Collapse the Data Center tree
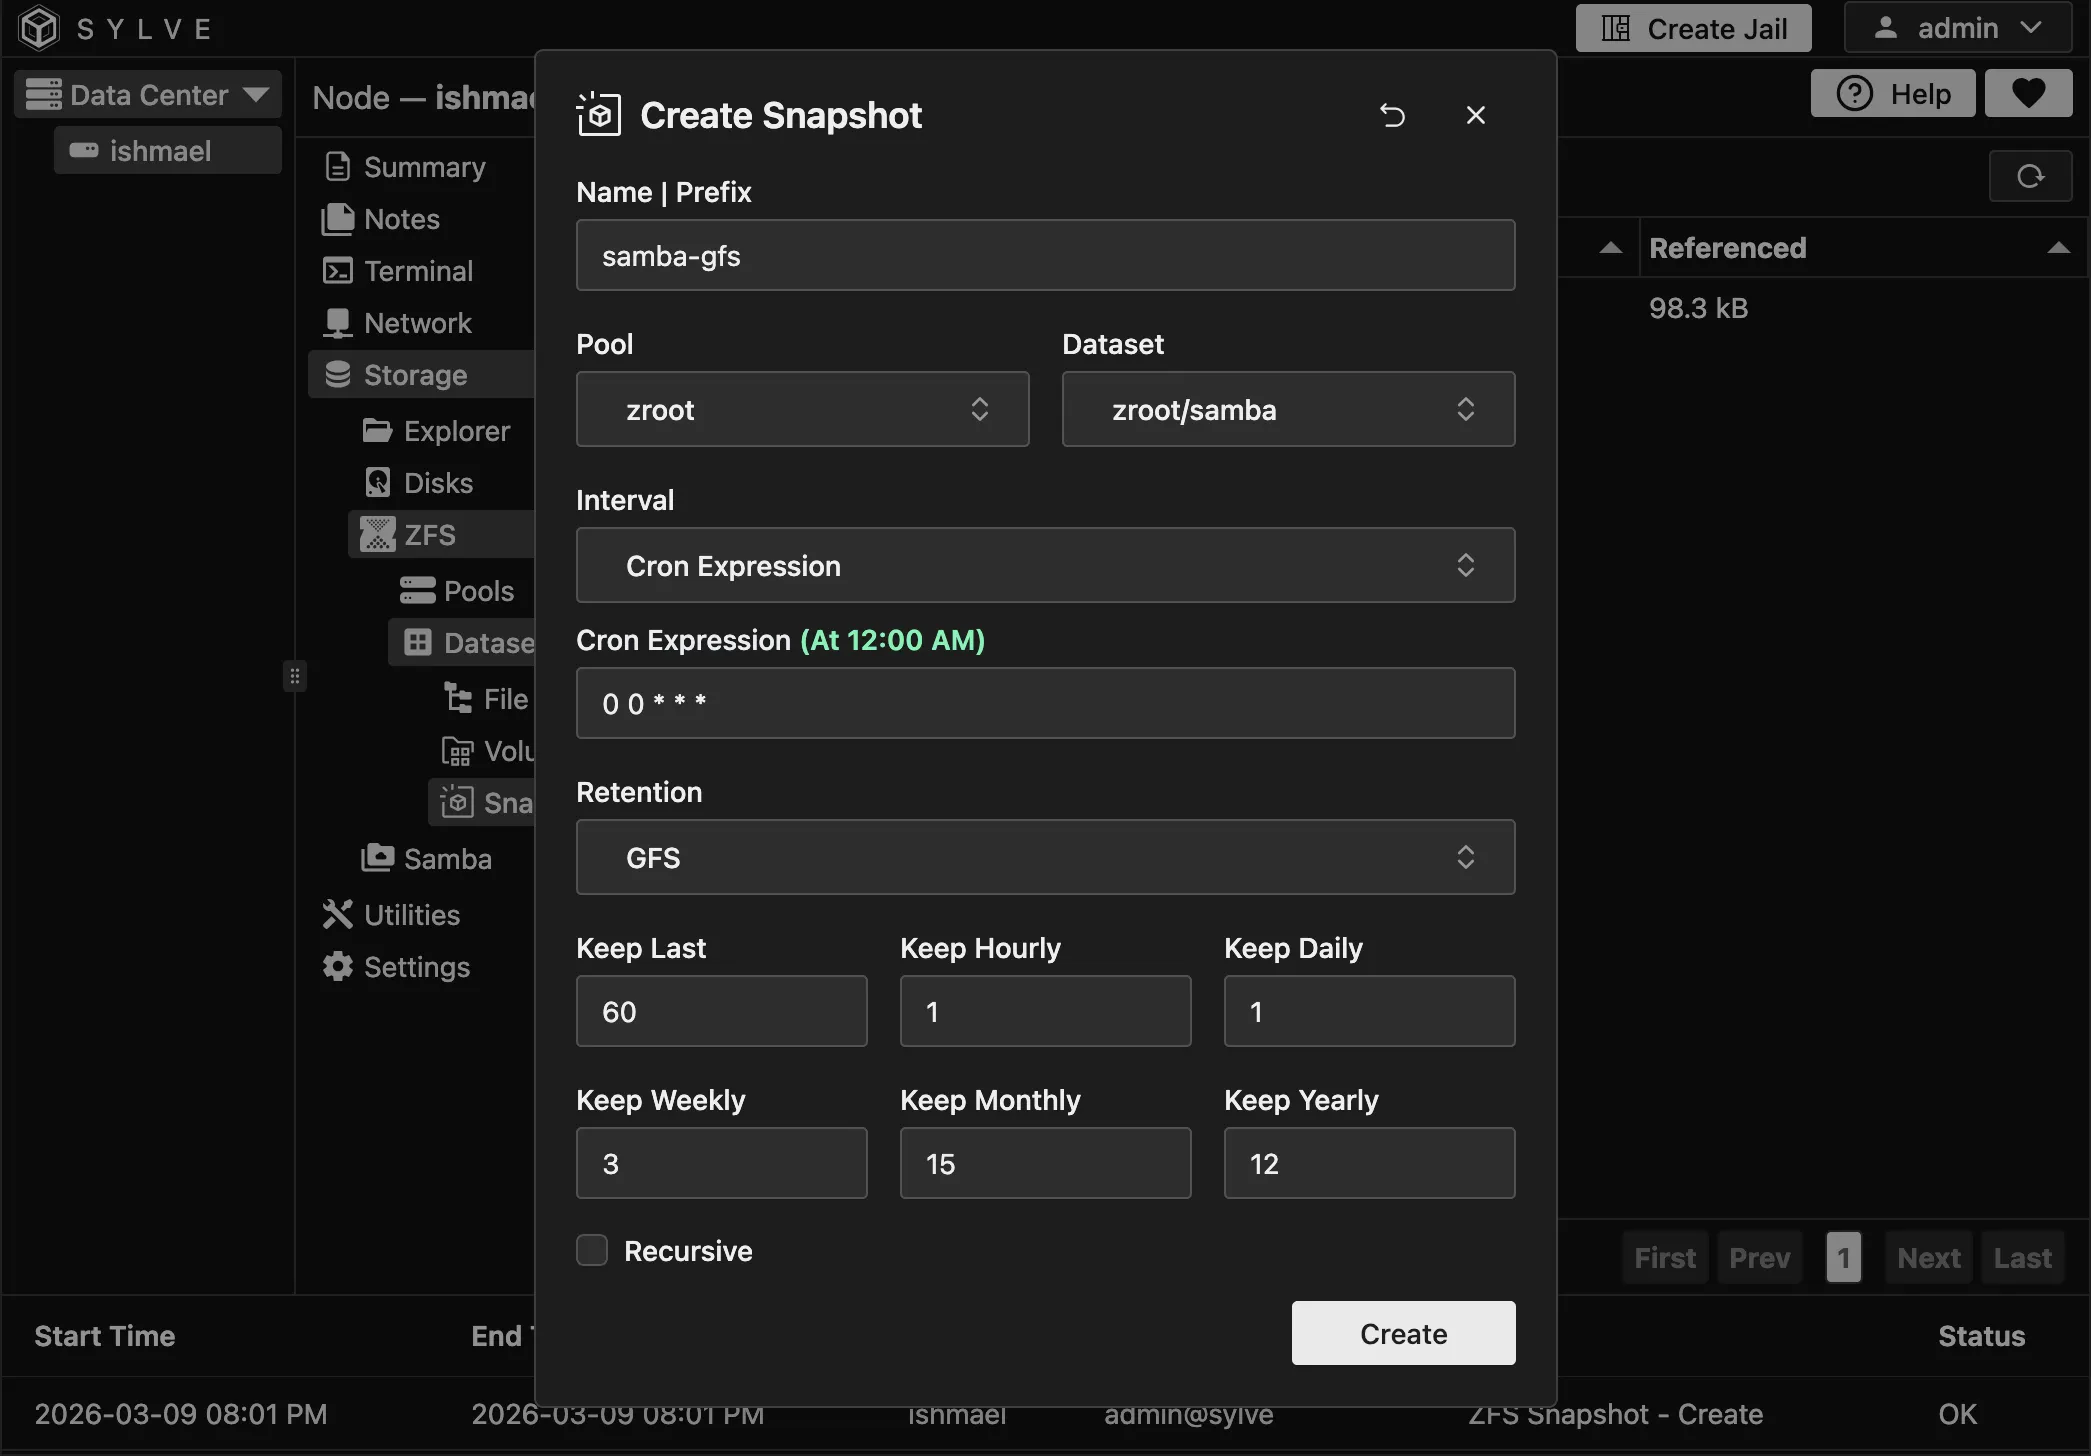This screenshot has height=1456, width=2092. [x=257, y=93]
